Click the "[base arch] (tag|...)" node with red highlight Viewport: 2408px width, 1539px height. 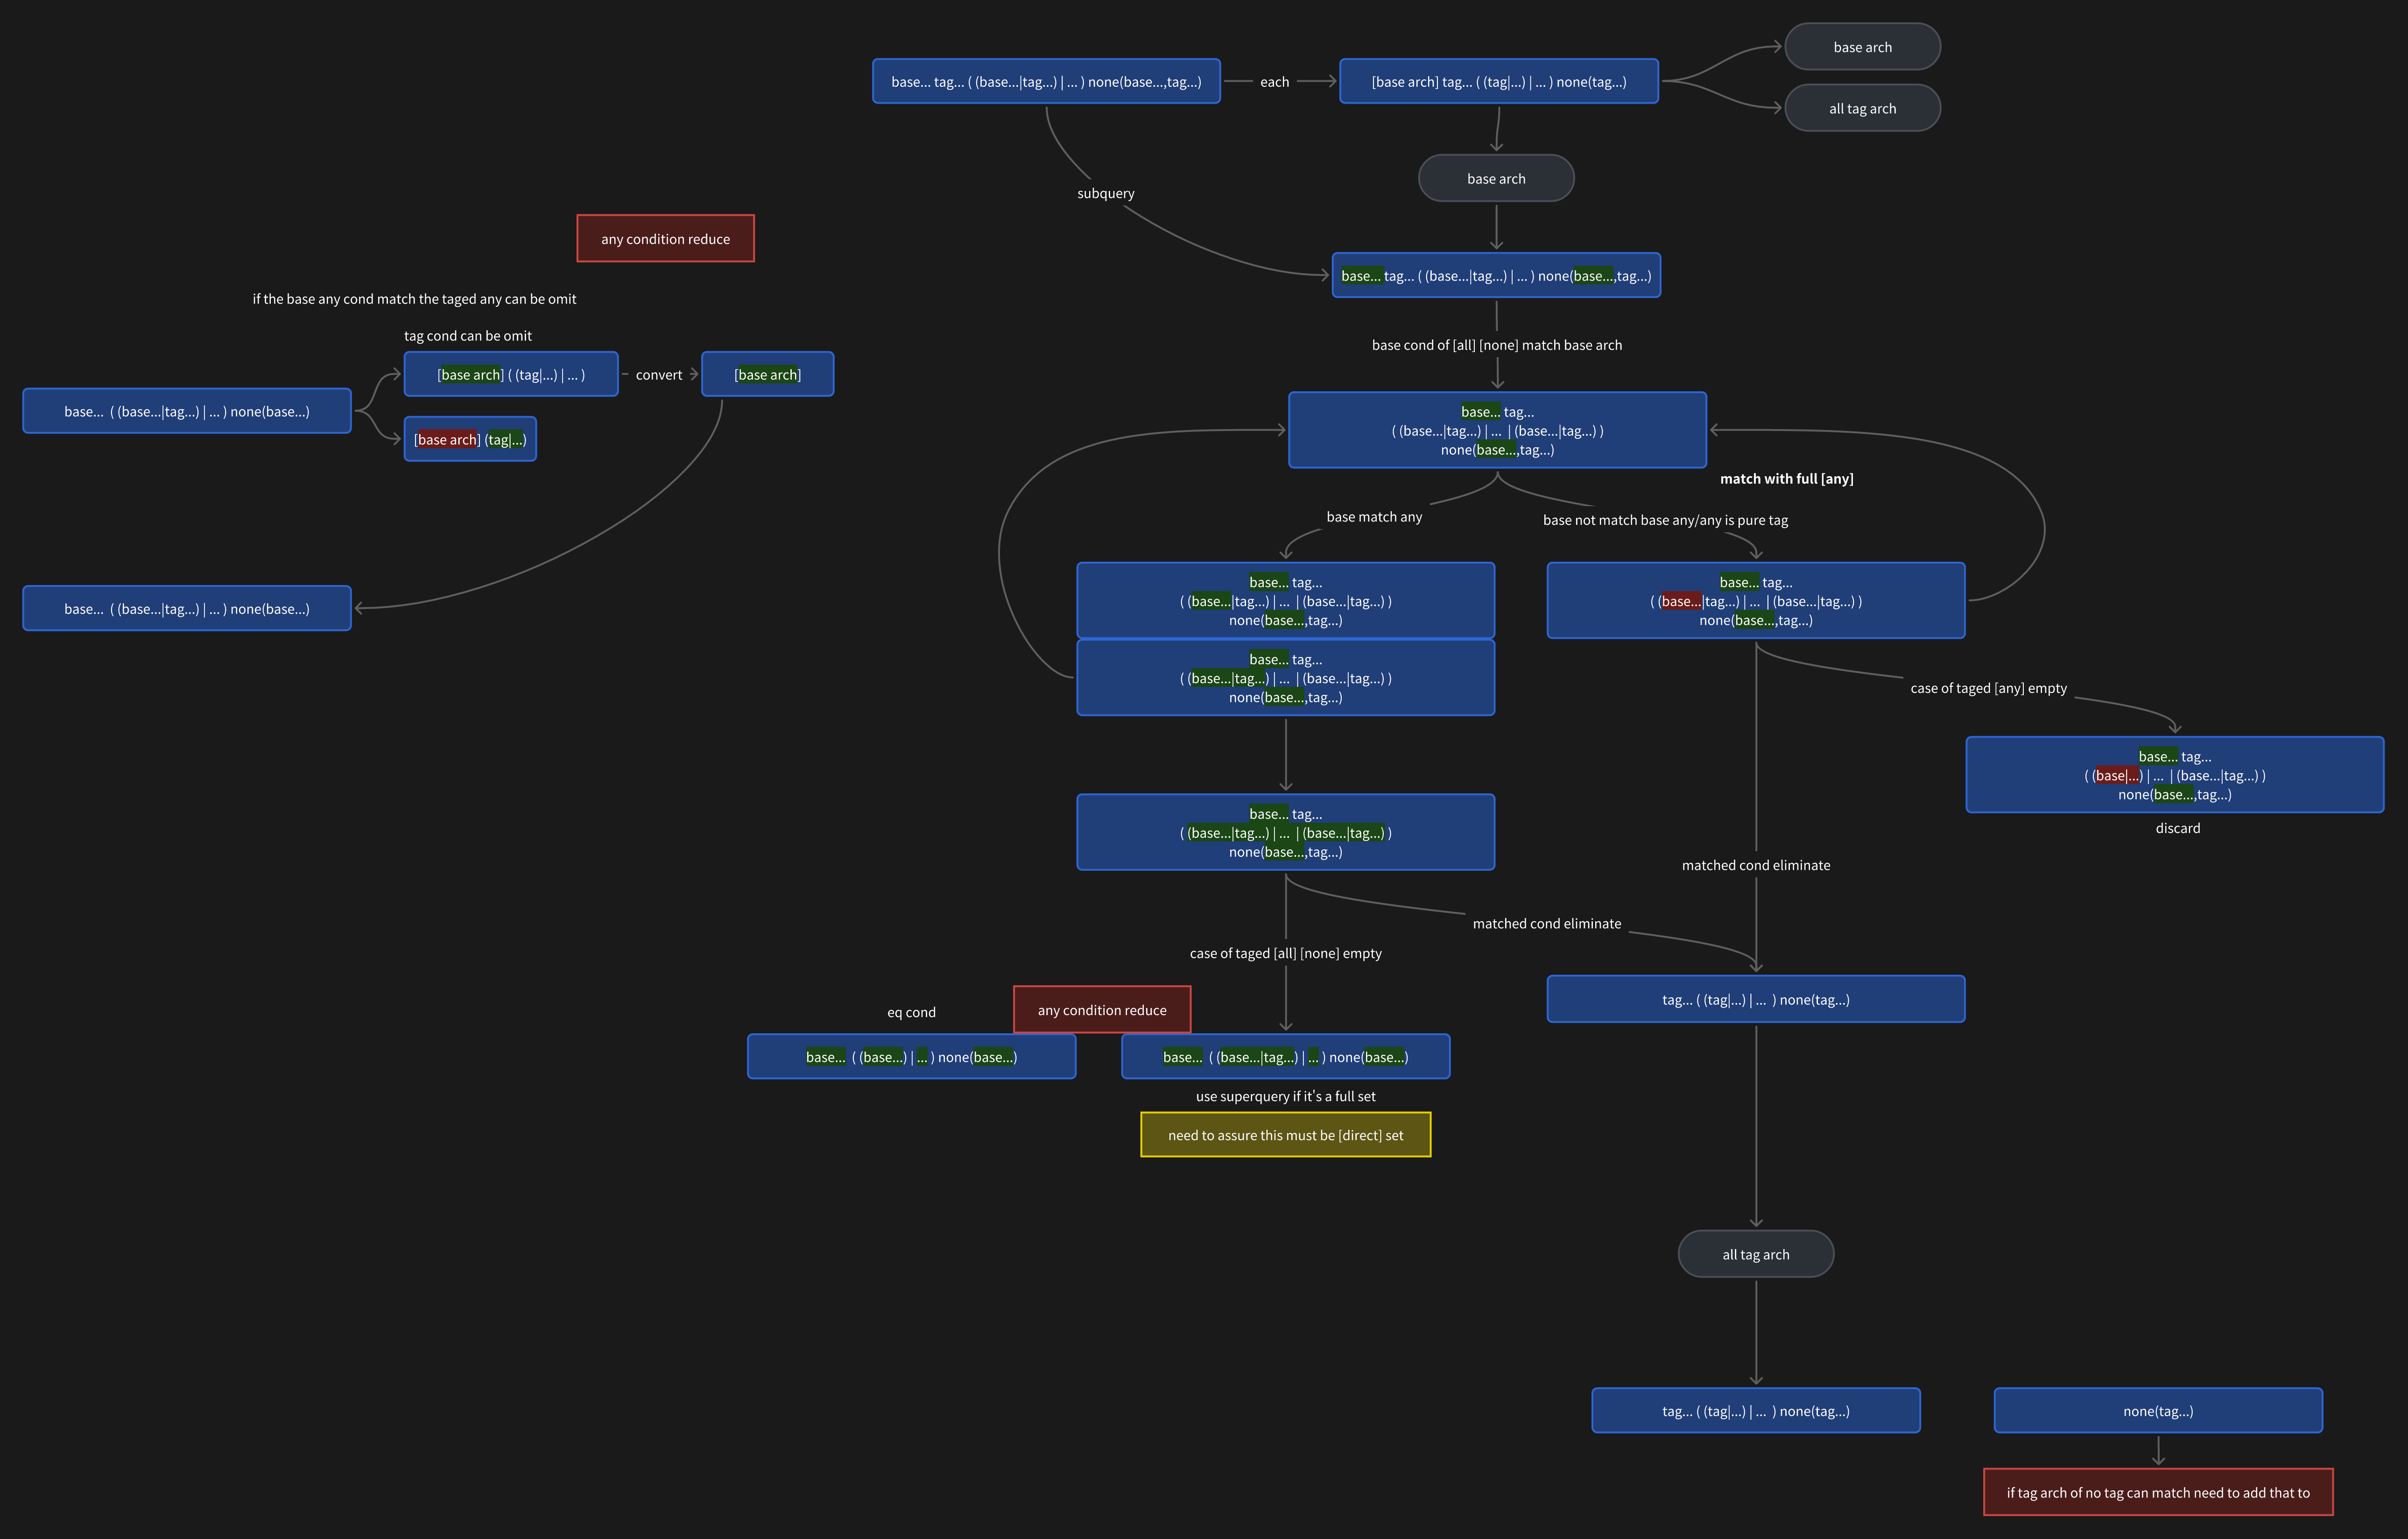pos(470,440)
